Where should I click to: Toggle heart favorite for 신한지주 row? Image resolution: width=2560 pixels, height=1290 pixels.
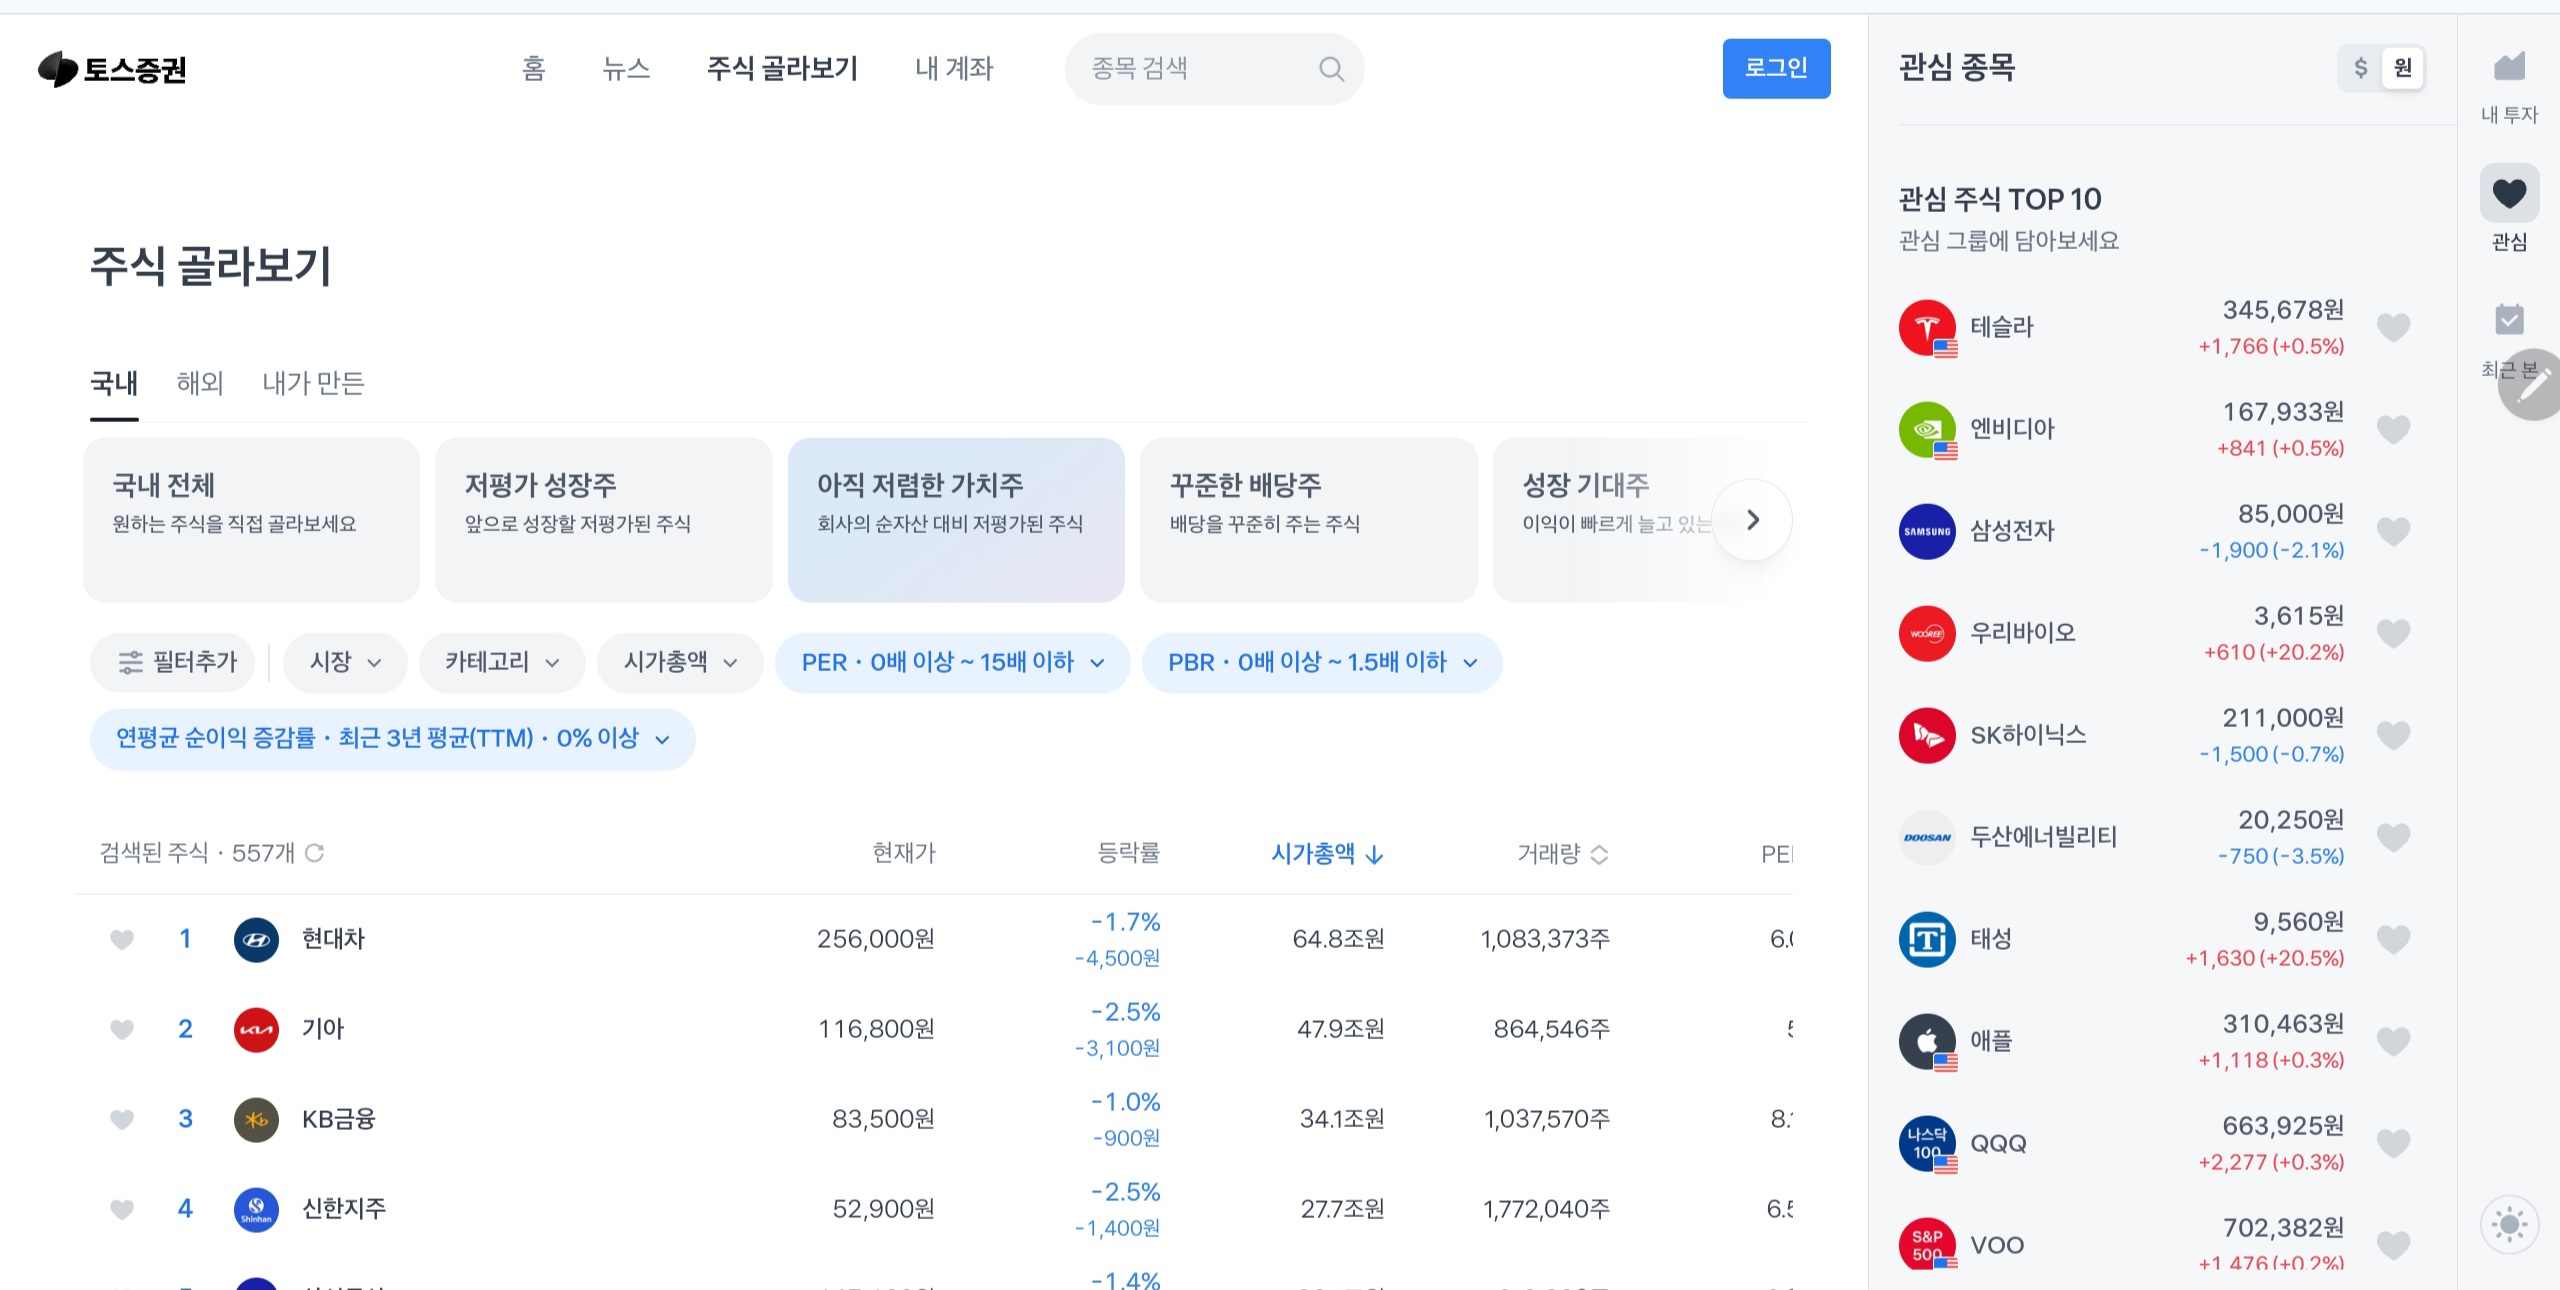[122, 1209]
